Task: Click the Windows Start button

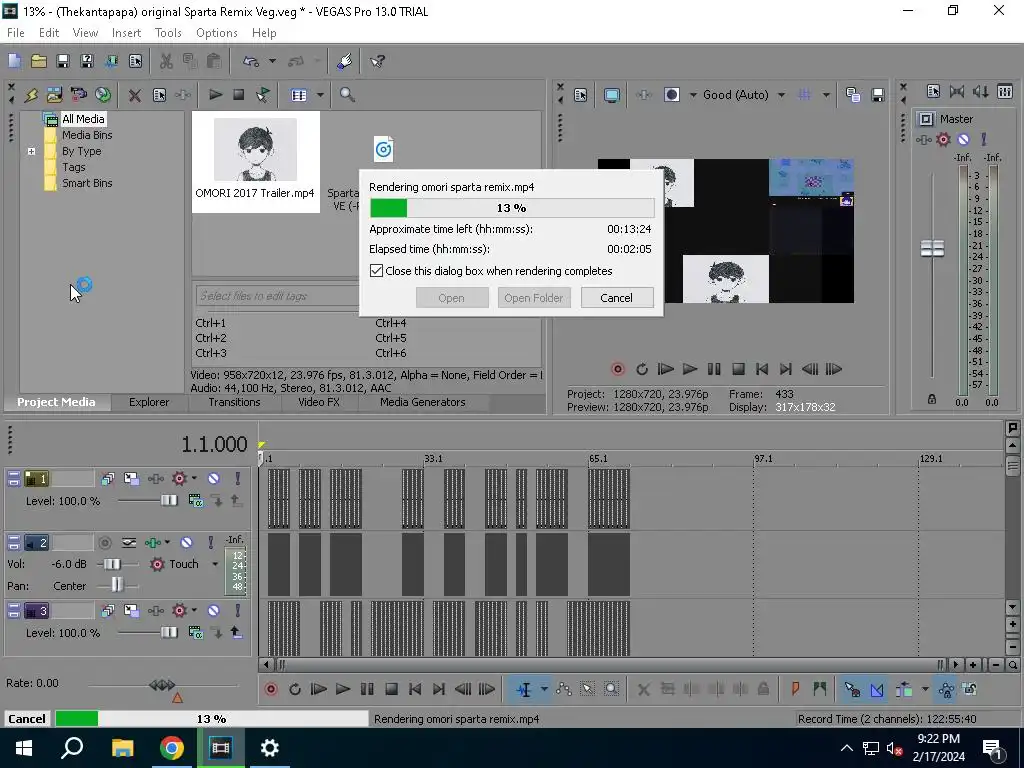Action: pyautogui.click(x=24, y=748)
